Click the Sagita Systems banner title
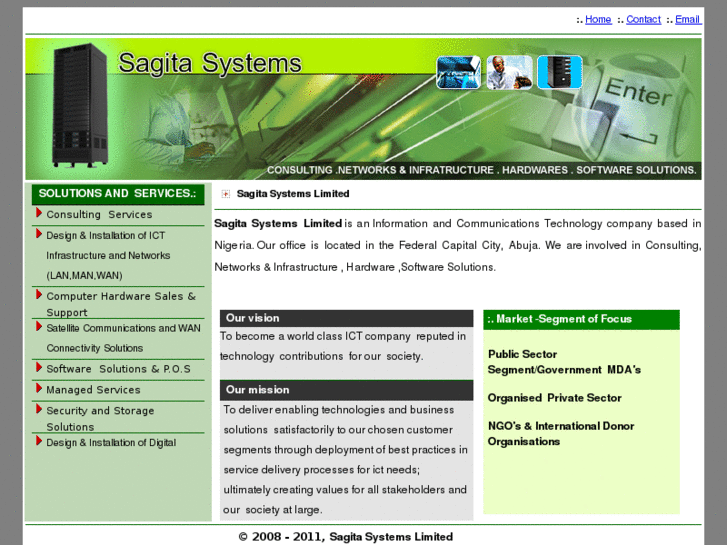 tap(210, 63)
